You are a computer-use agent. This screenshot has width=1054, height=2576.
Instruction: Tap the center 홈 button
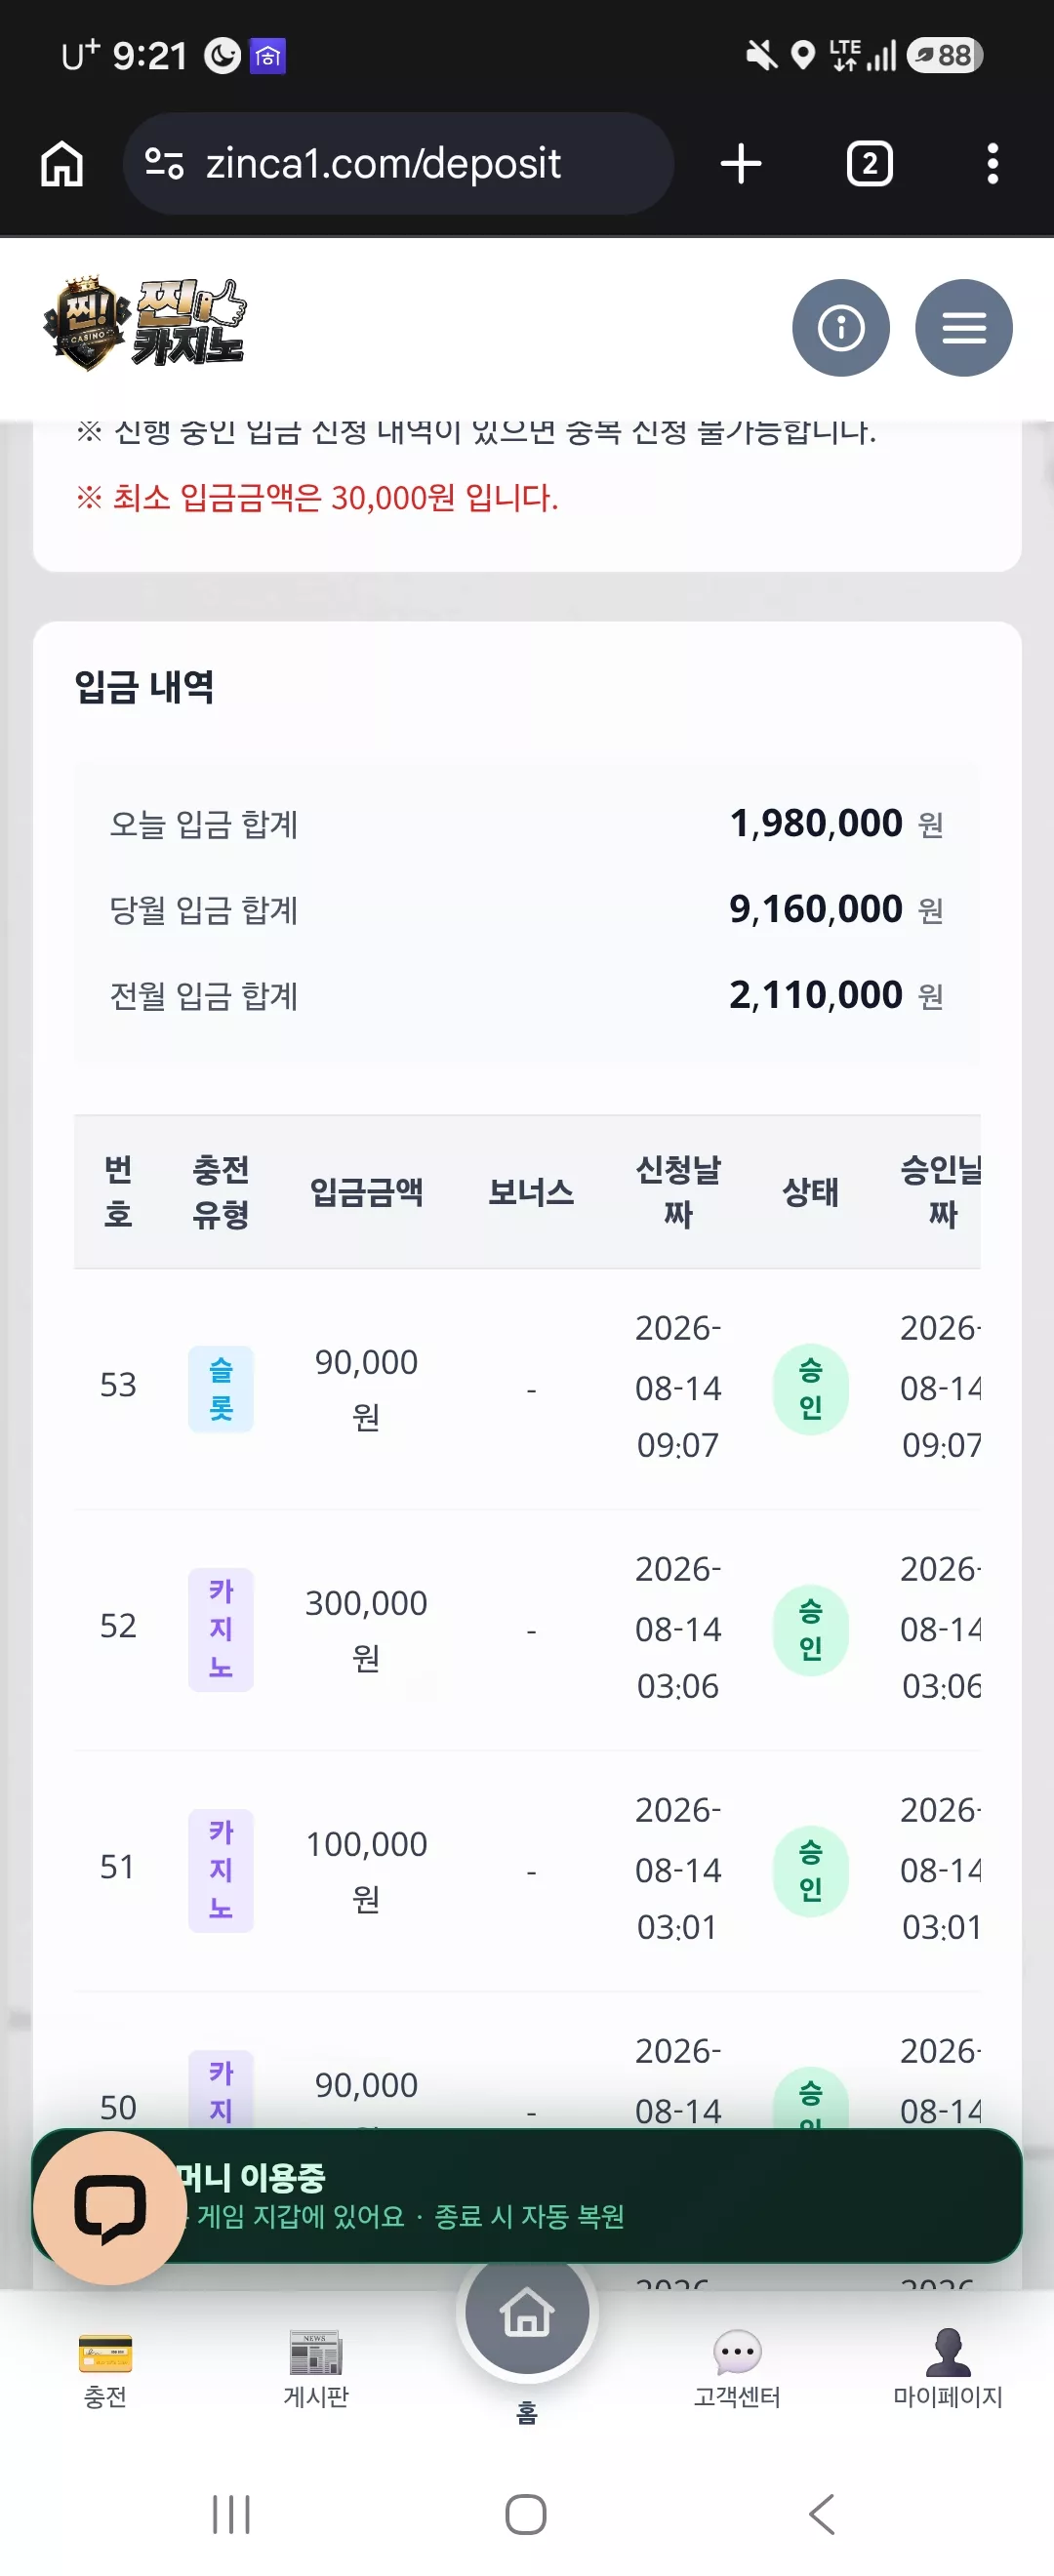tap(527, 2313)
